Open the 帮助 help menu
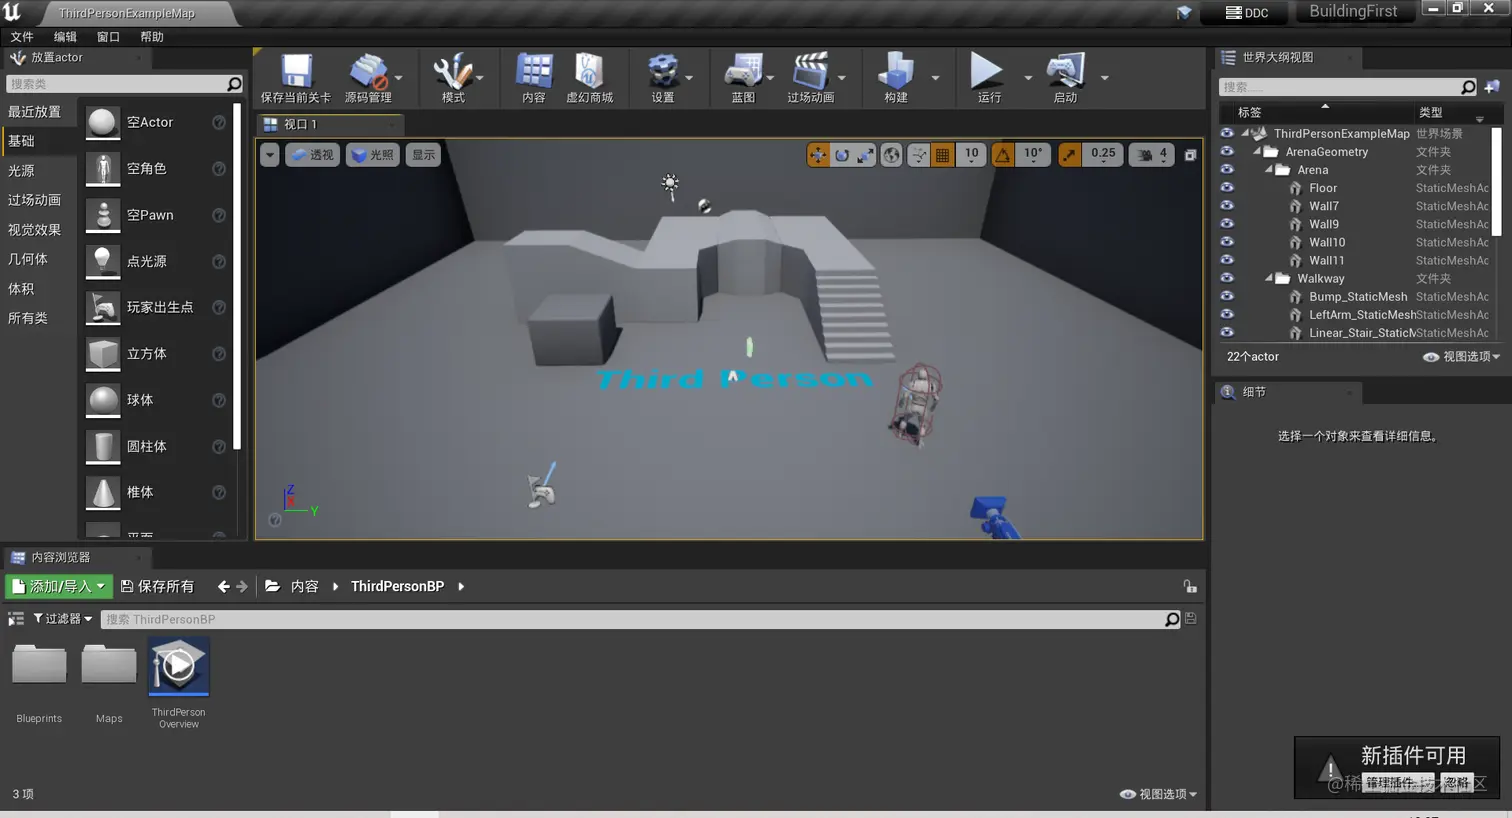This screenshot has width=1512, height=818. click(152, 37)
